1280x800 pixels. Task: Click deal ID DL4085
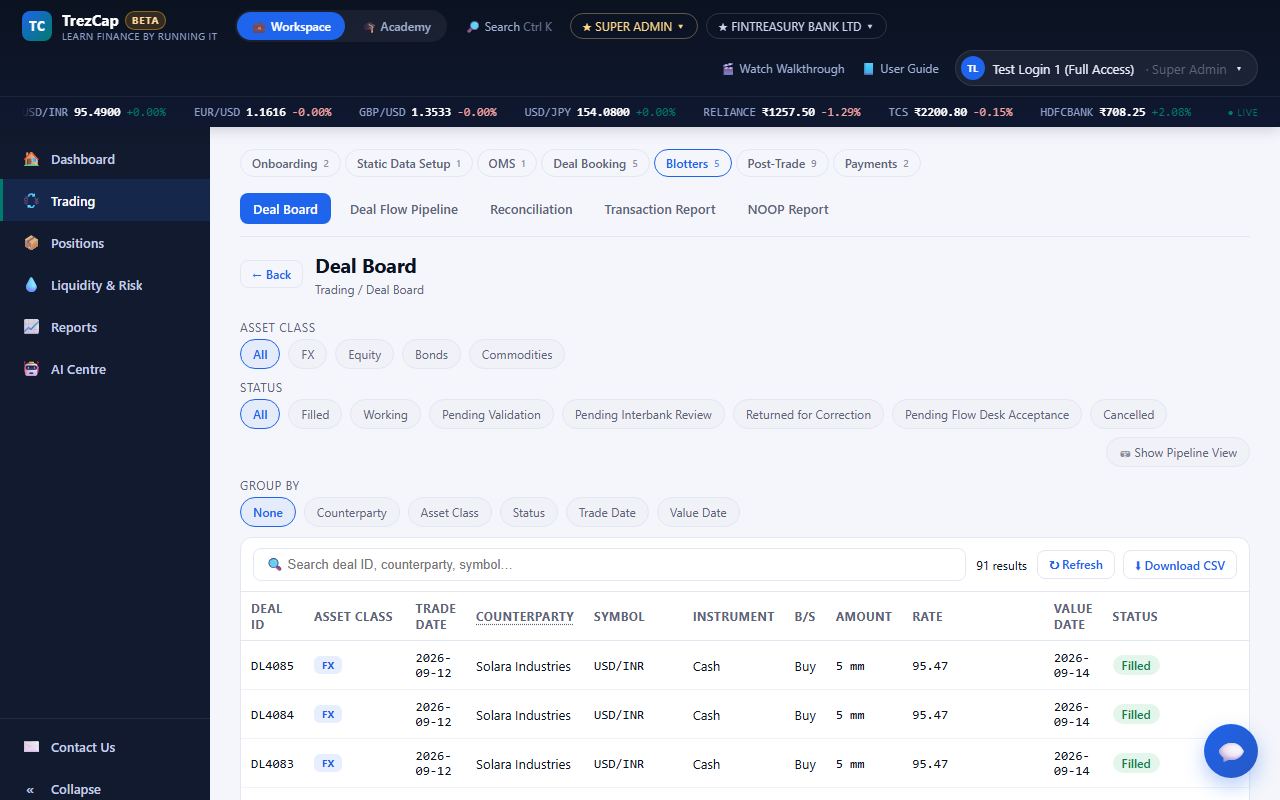pos(272,666)
